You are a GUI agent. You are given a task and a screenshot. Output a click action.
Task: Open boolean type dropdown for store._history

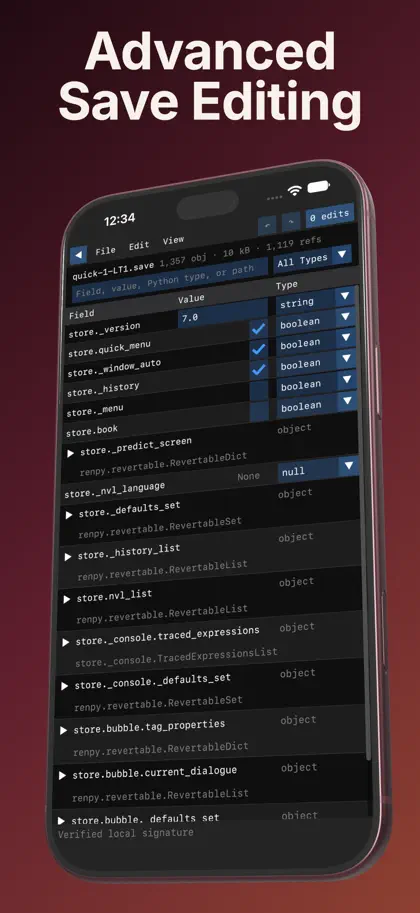coord(316,362)
